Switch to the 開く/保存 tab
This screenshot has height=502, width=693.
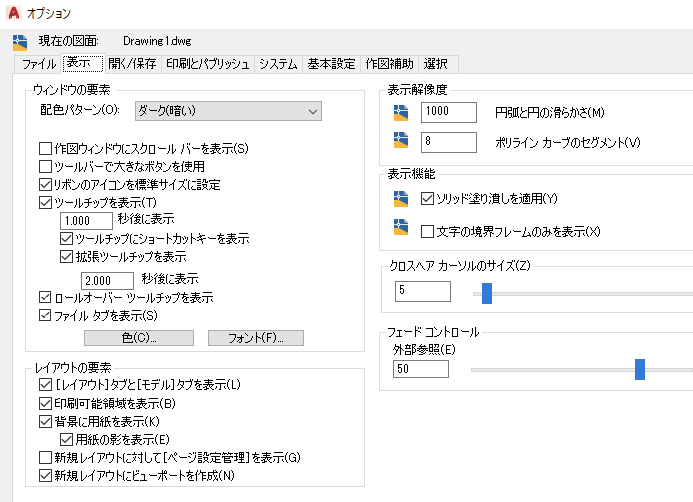[132, 64]
